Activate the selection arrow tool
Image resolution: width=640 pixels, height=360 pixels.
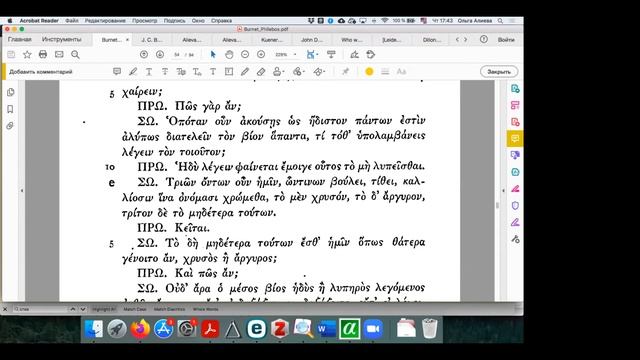(213, 54)
